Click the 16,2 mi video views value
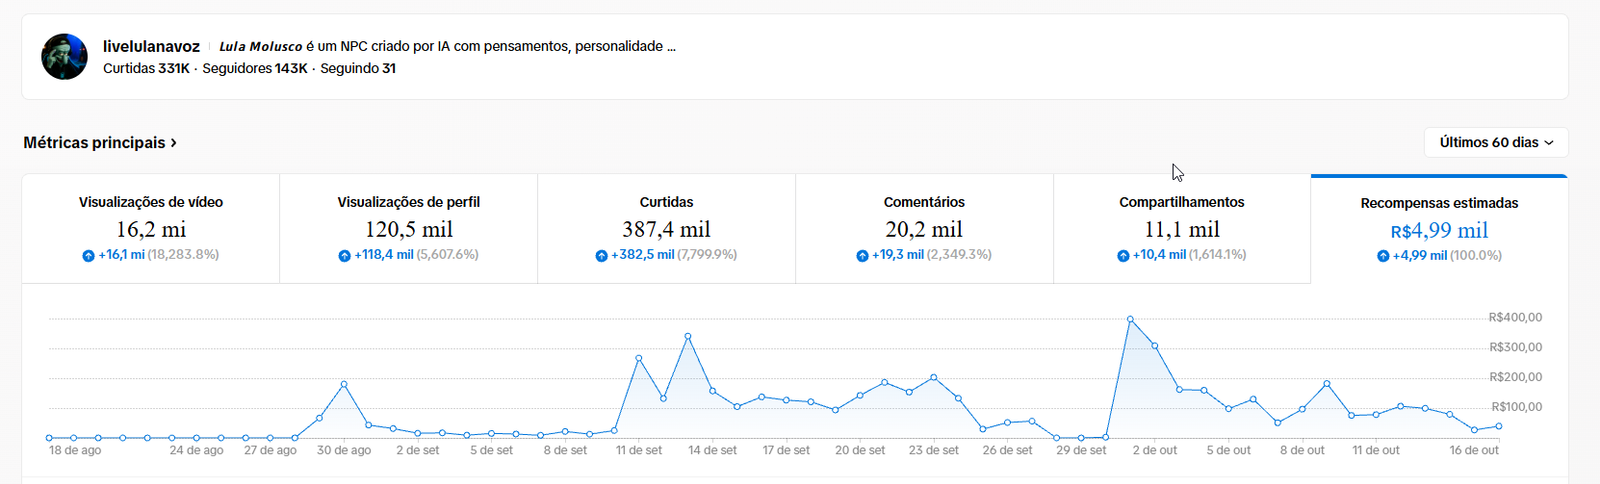 coord(151,229)
